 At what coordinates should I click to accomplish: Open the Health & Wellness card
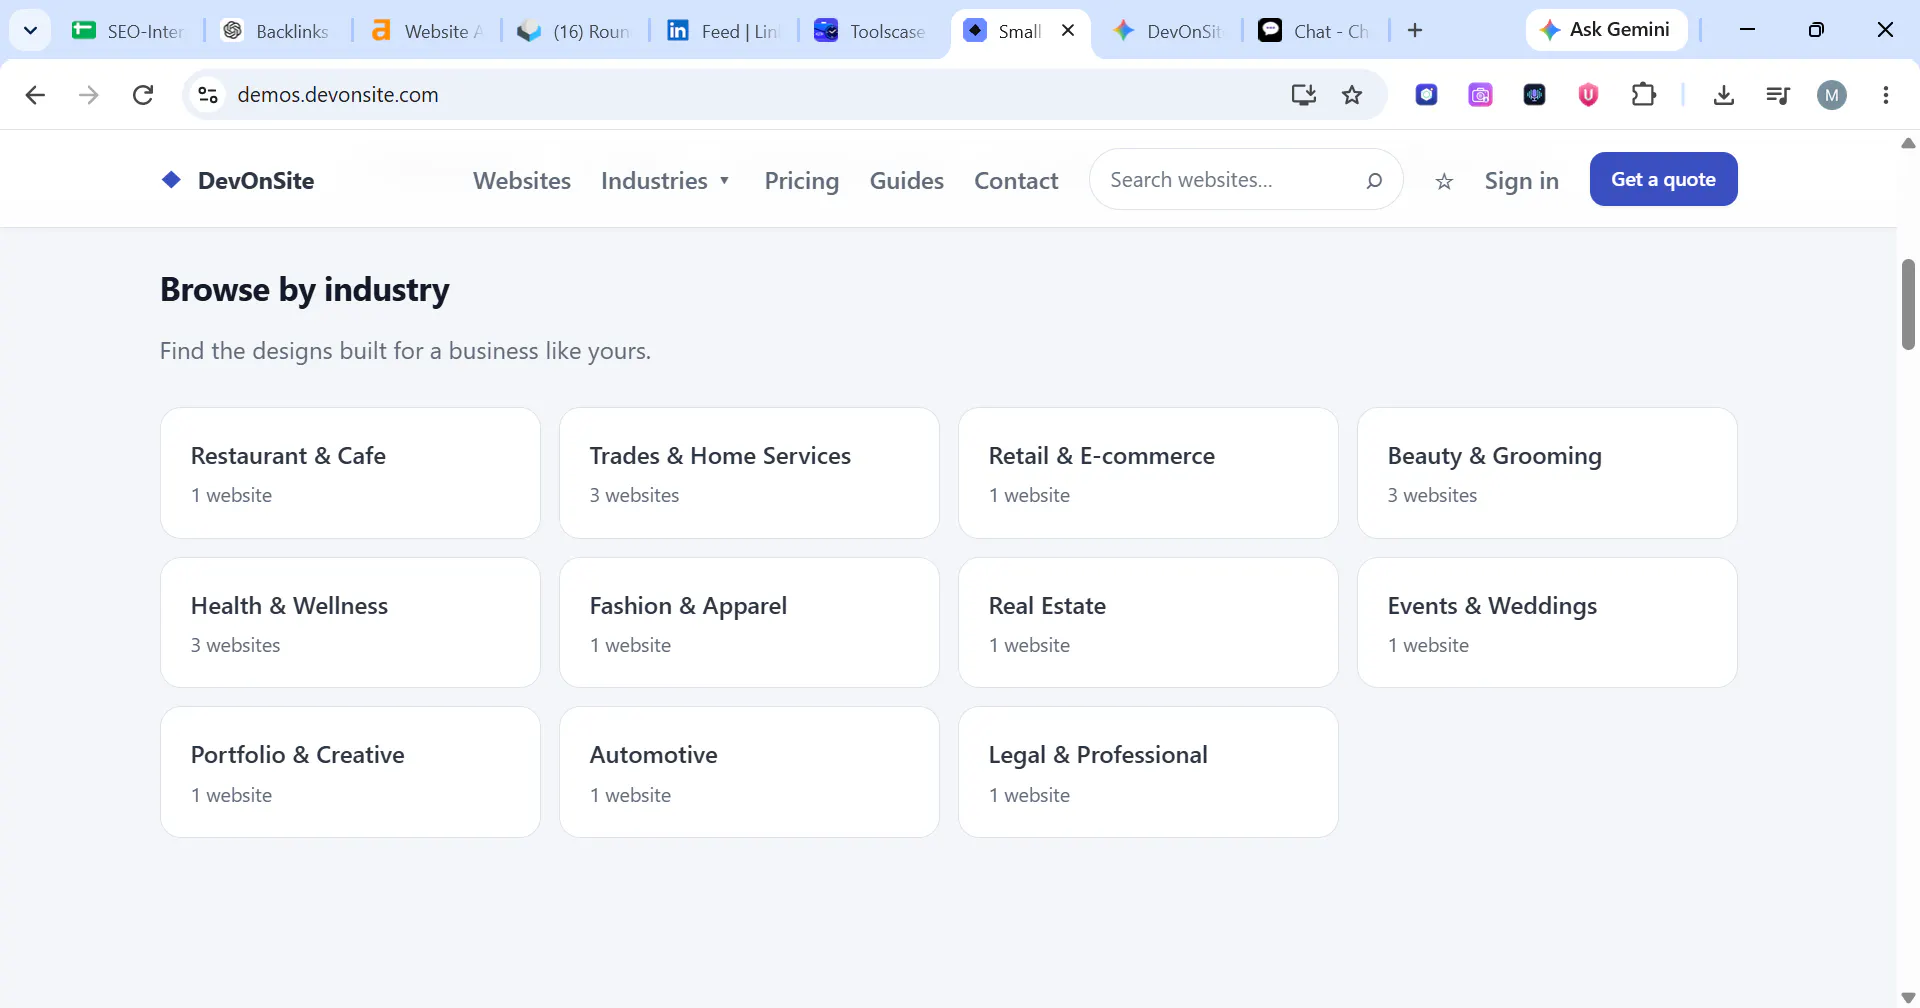[x=350, y=622]
